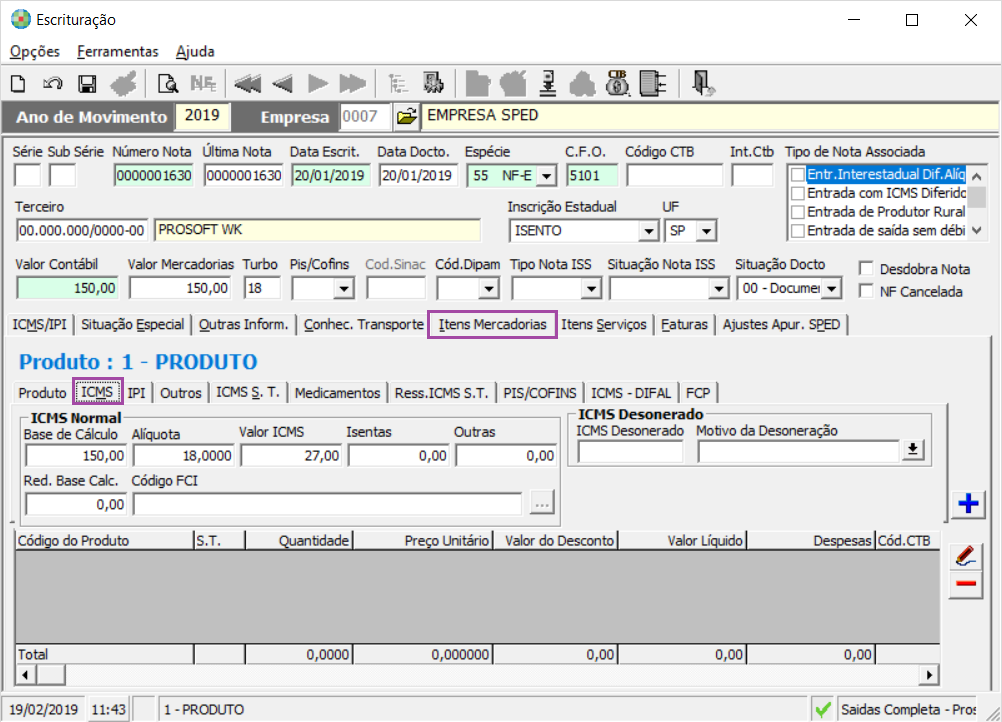Save record with the floppy disk icon
The image size is (1002, 722).
(87, 84)
